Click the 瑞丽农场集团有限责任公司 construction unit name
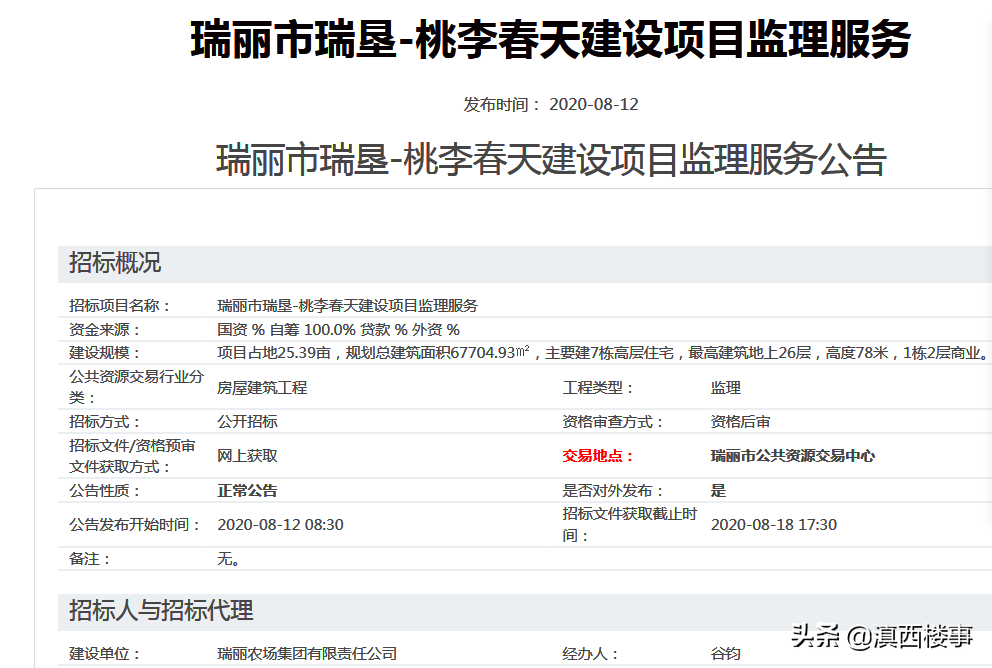Screen dimensions: 992x668 point(307,654)
